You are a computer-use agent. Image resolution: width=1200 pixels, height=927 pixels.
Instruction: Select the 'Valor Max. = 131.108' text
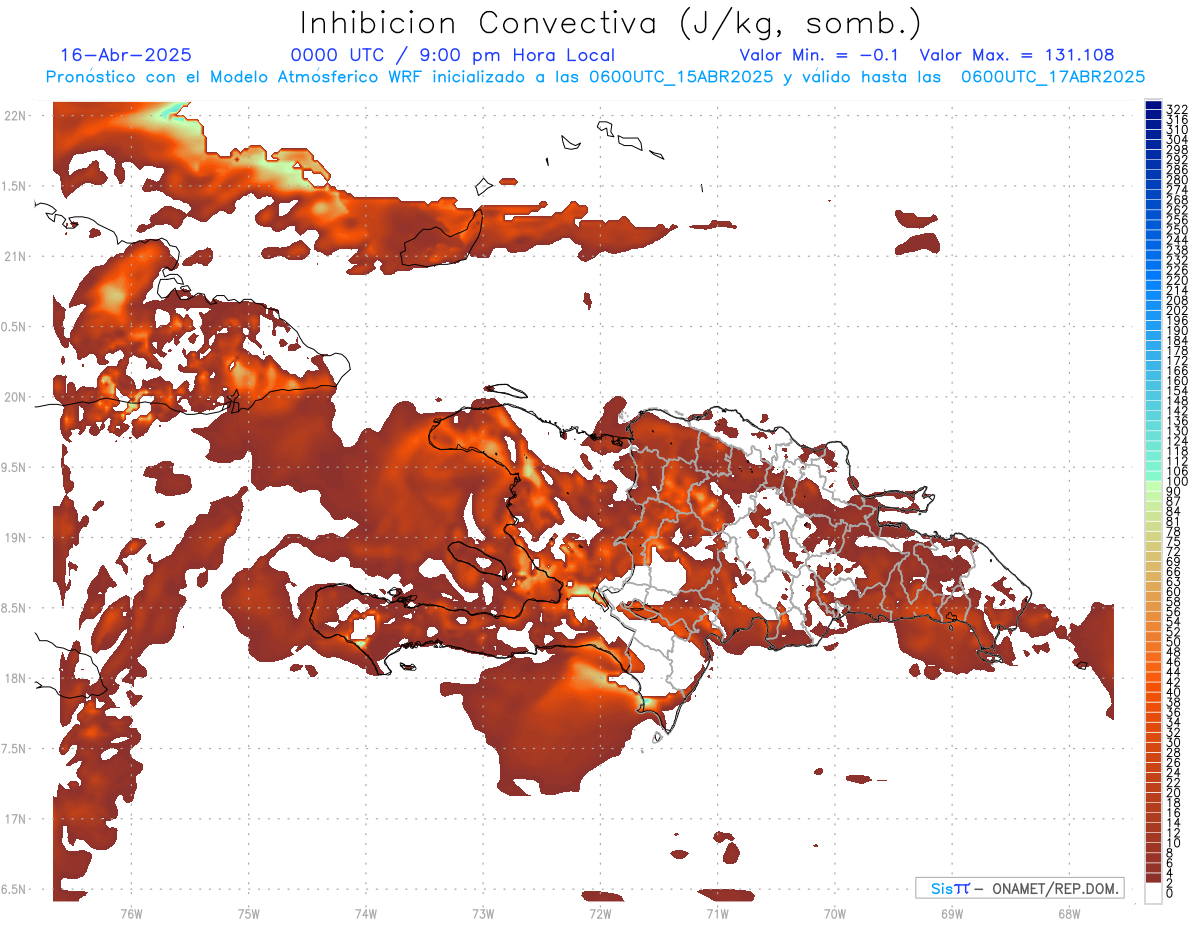(x=1017, y=55)
